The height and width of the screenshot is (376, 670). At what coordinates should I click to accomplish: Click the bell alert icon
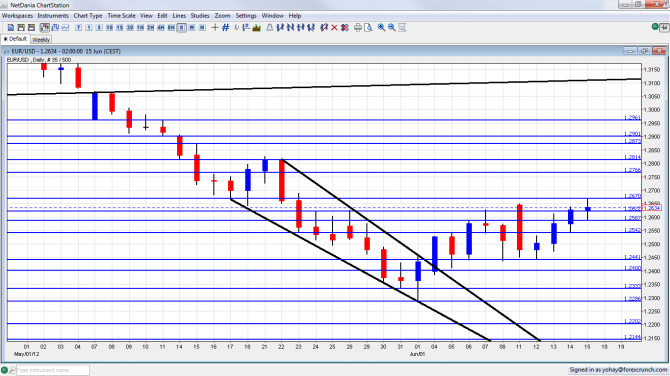[x=270, y=27]
